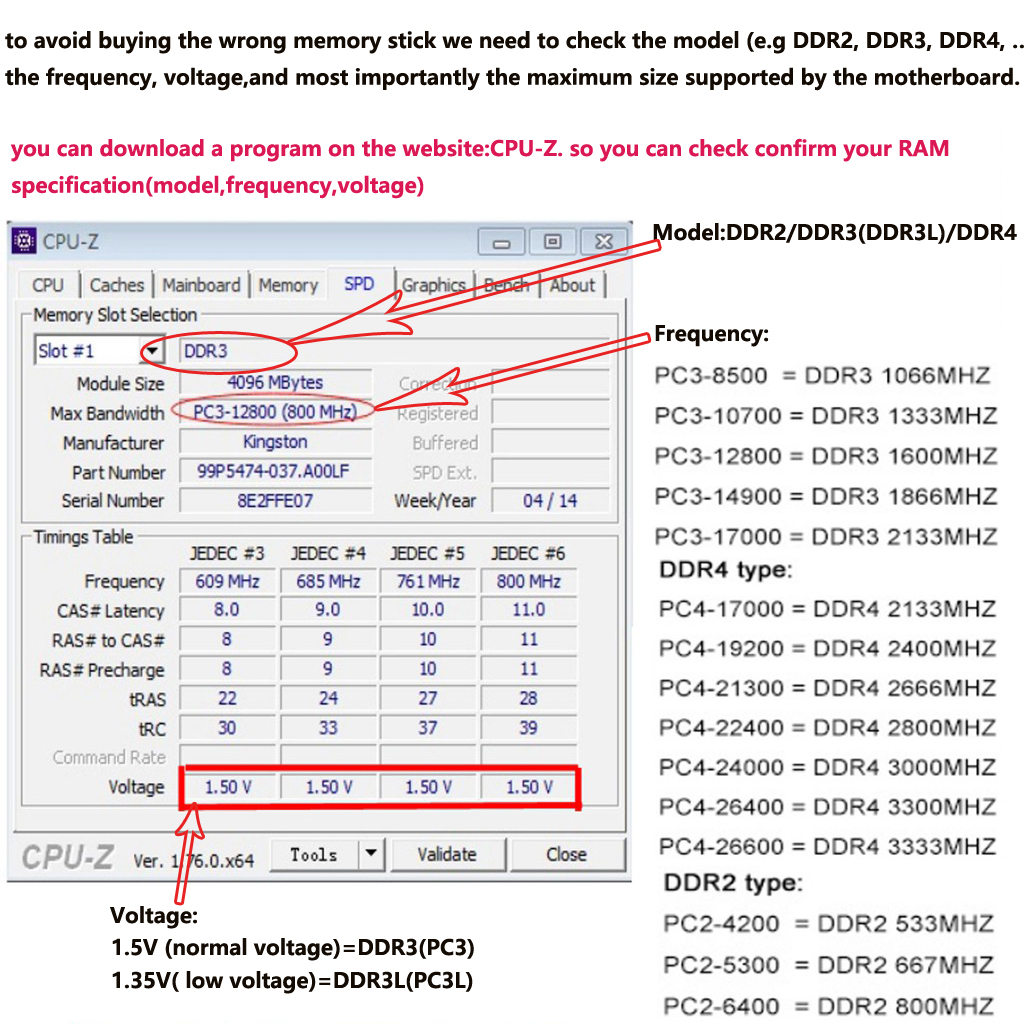The height and width of the screenshot is (1024, 1024).
Task: Select the Part Number field
Action: [x=274, y=471]
